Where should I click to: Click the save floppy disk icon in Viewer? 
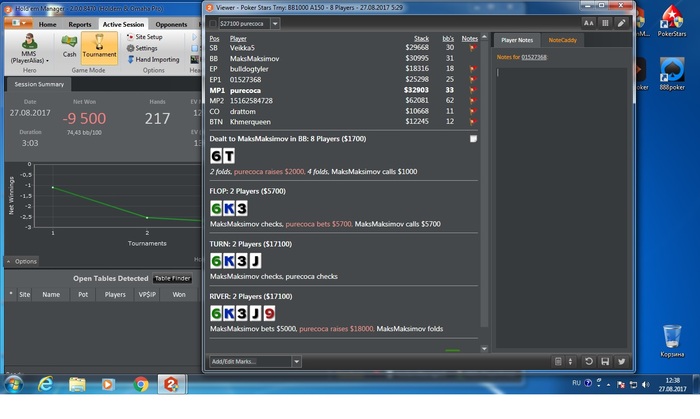click(605, 361)
